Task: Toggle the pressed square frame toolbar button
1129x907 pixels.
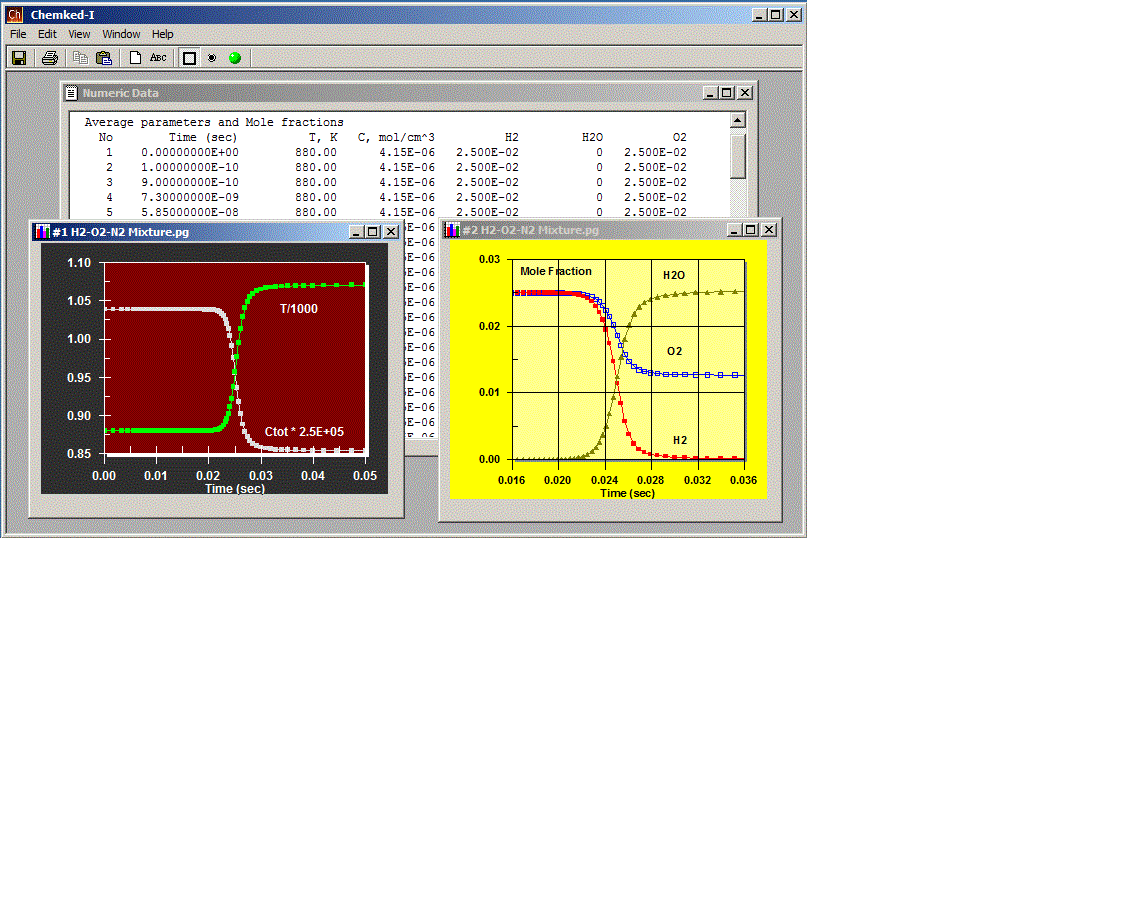Action: [x=189, y=58]
